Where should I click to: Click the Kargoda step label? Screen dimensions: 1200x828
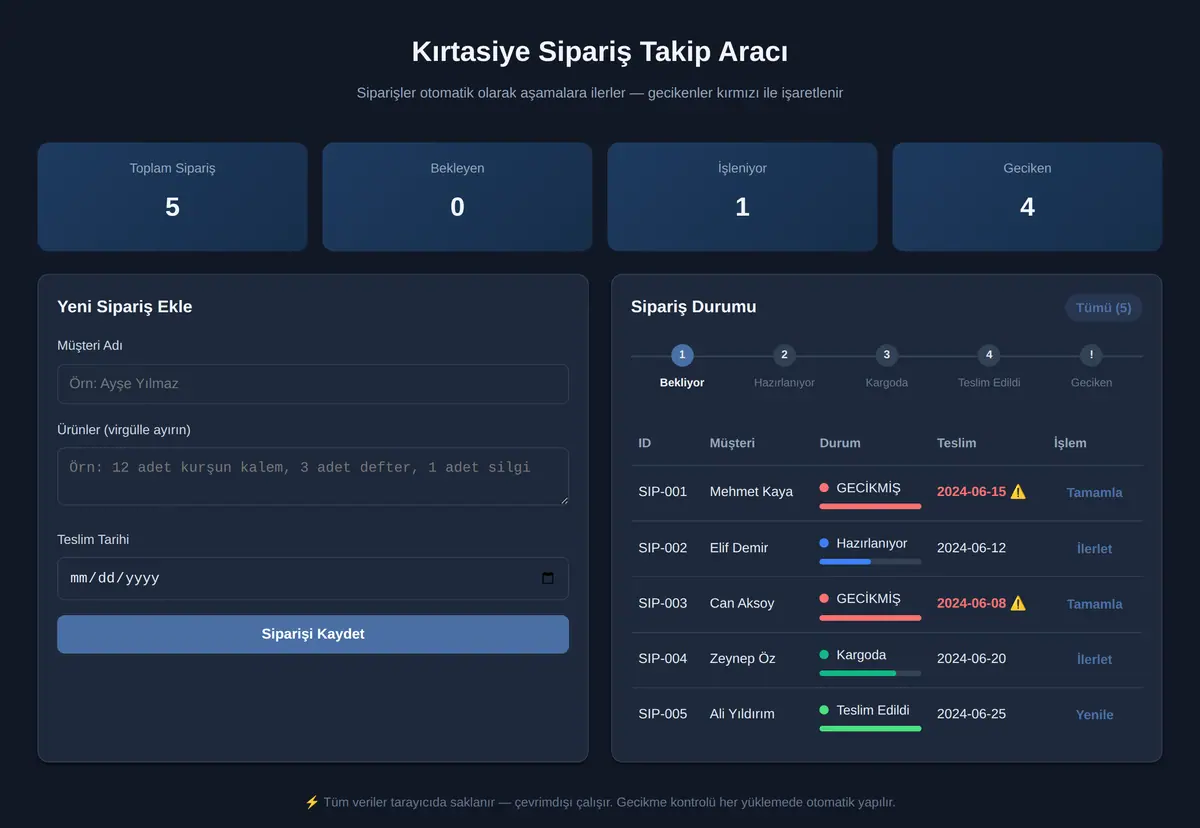point(887,383)
